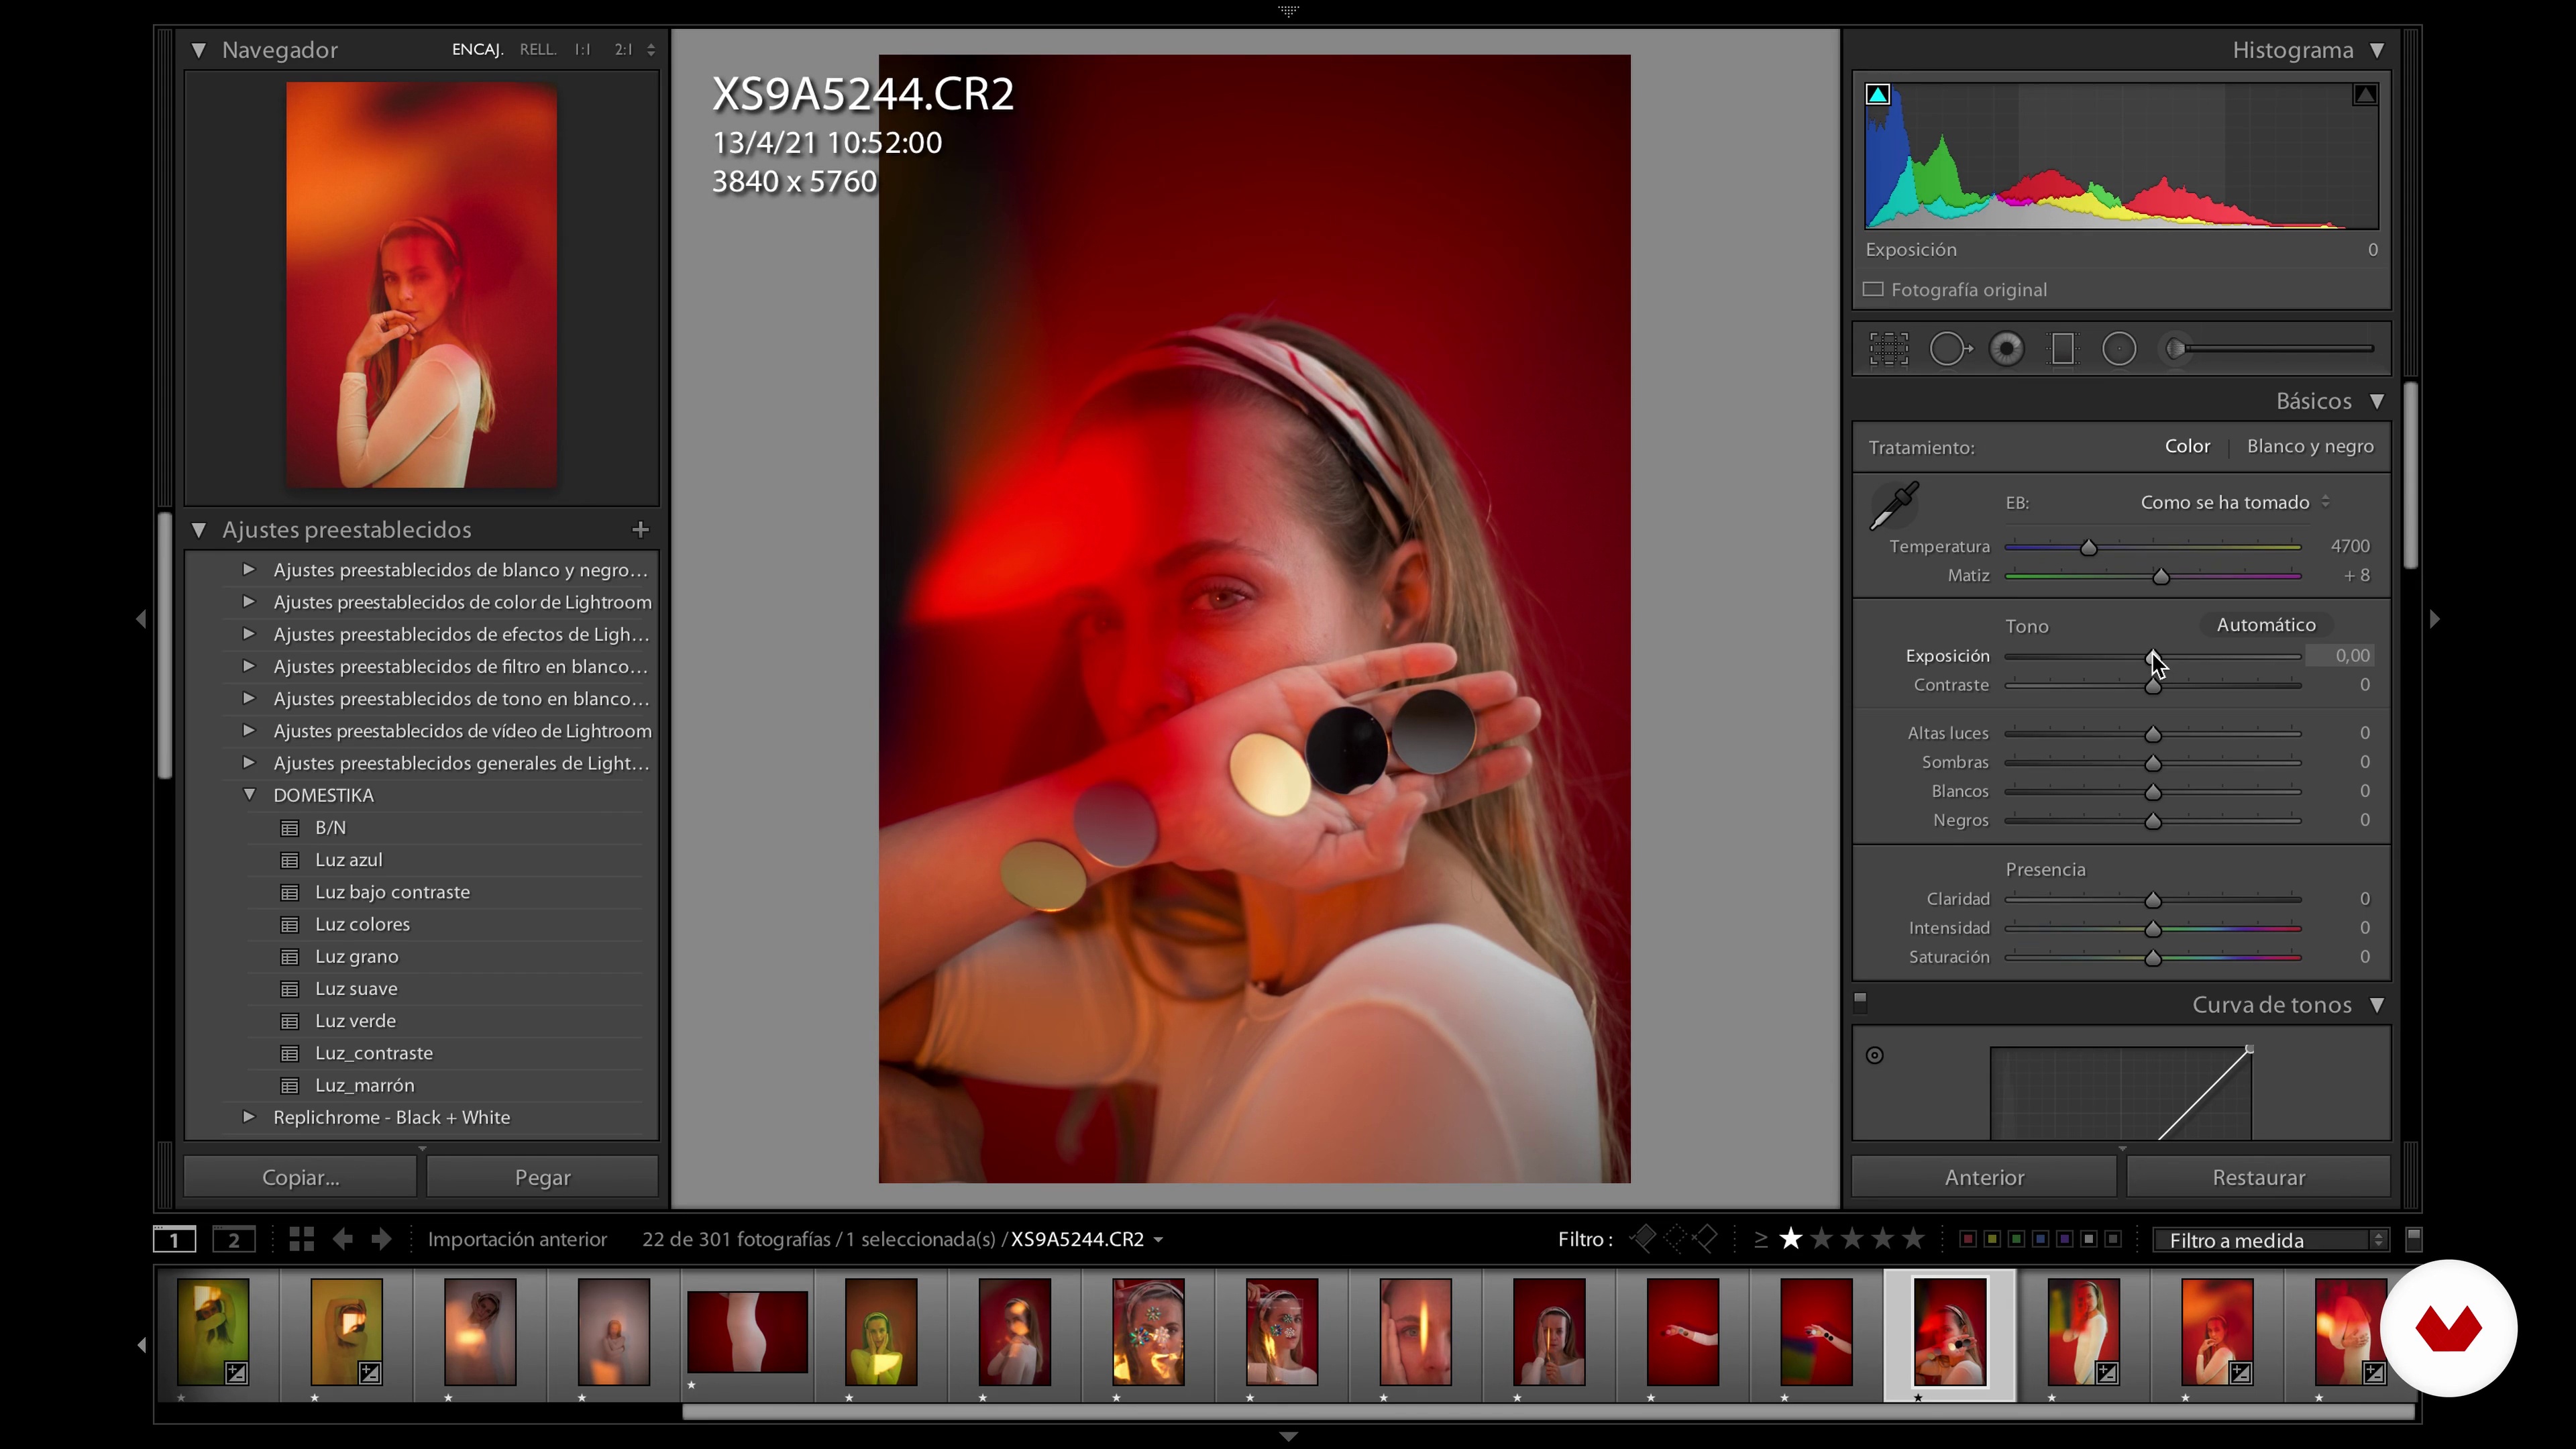The width and height of the screenshot is (2576, 1449).
Task: Select the green-lit face thumbnail in filmstrip
Action: click(x=881, y=1332)
